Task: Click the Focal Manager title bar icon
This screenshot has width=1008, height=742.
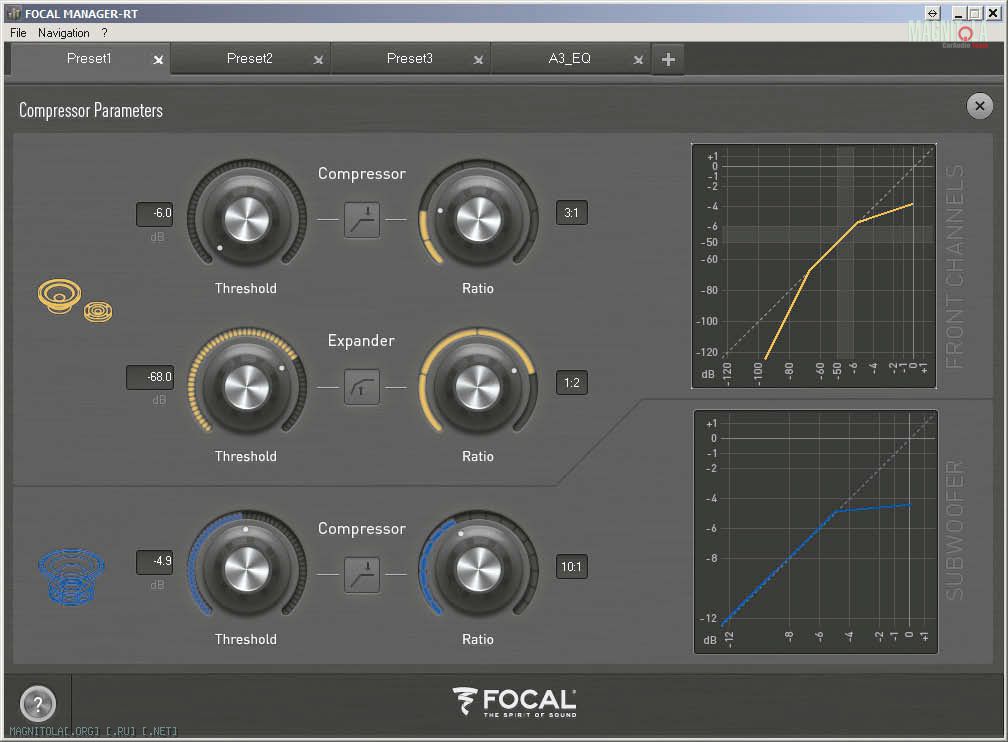Action: point(14,13)
